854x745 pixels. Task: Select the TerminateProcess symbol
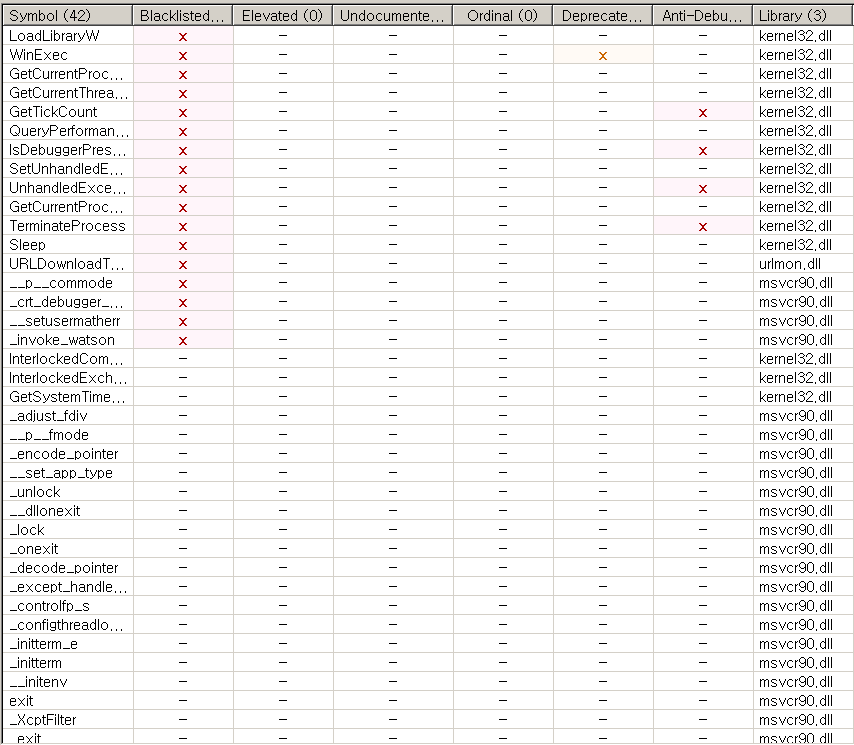click(67, 226)
